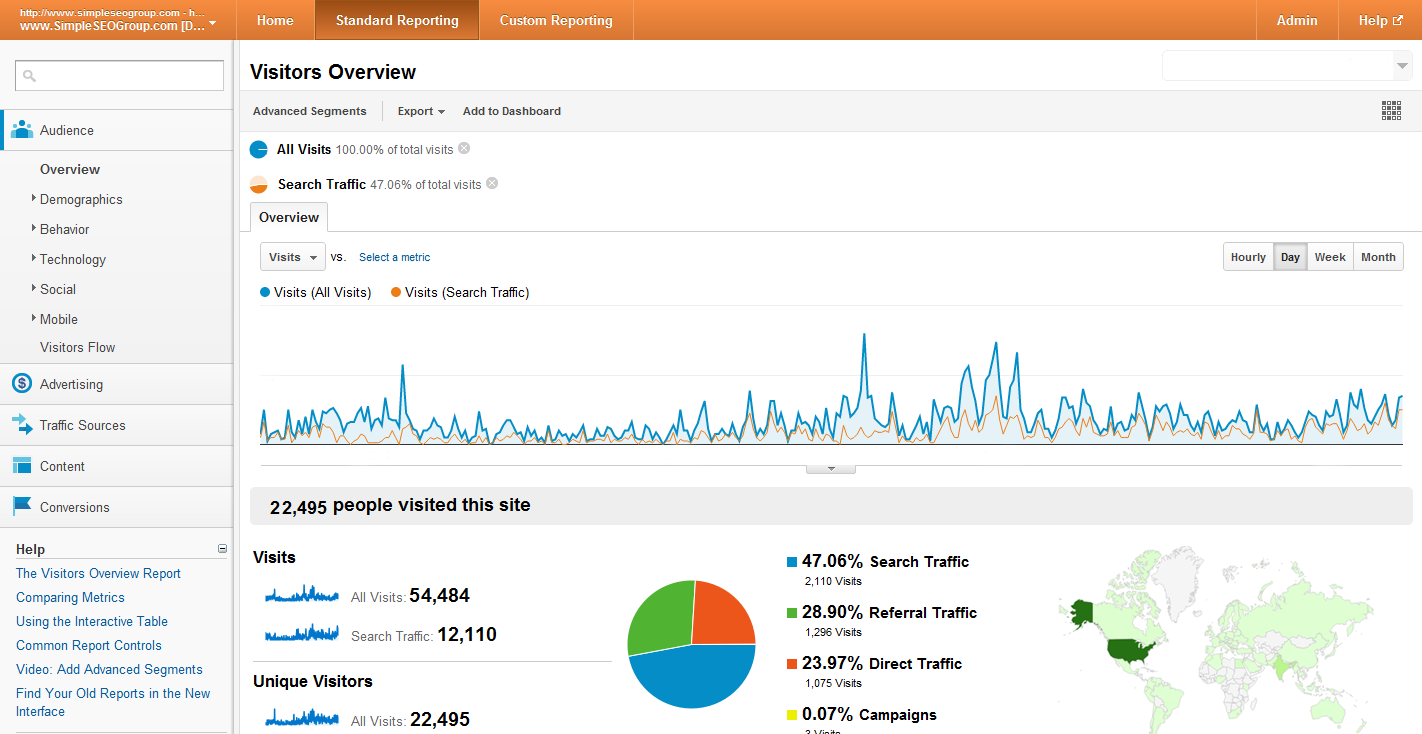Remove the All Visits segment with x icon

tap(464, 149)
